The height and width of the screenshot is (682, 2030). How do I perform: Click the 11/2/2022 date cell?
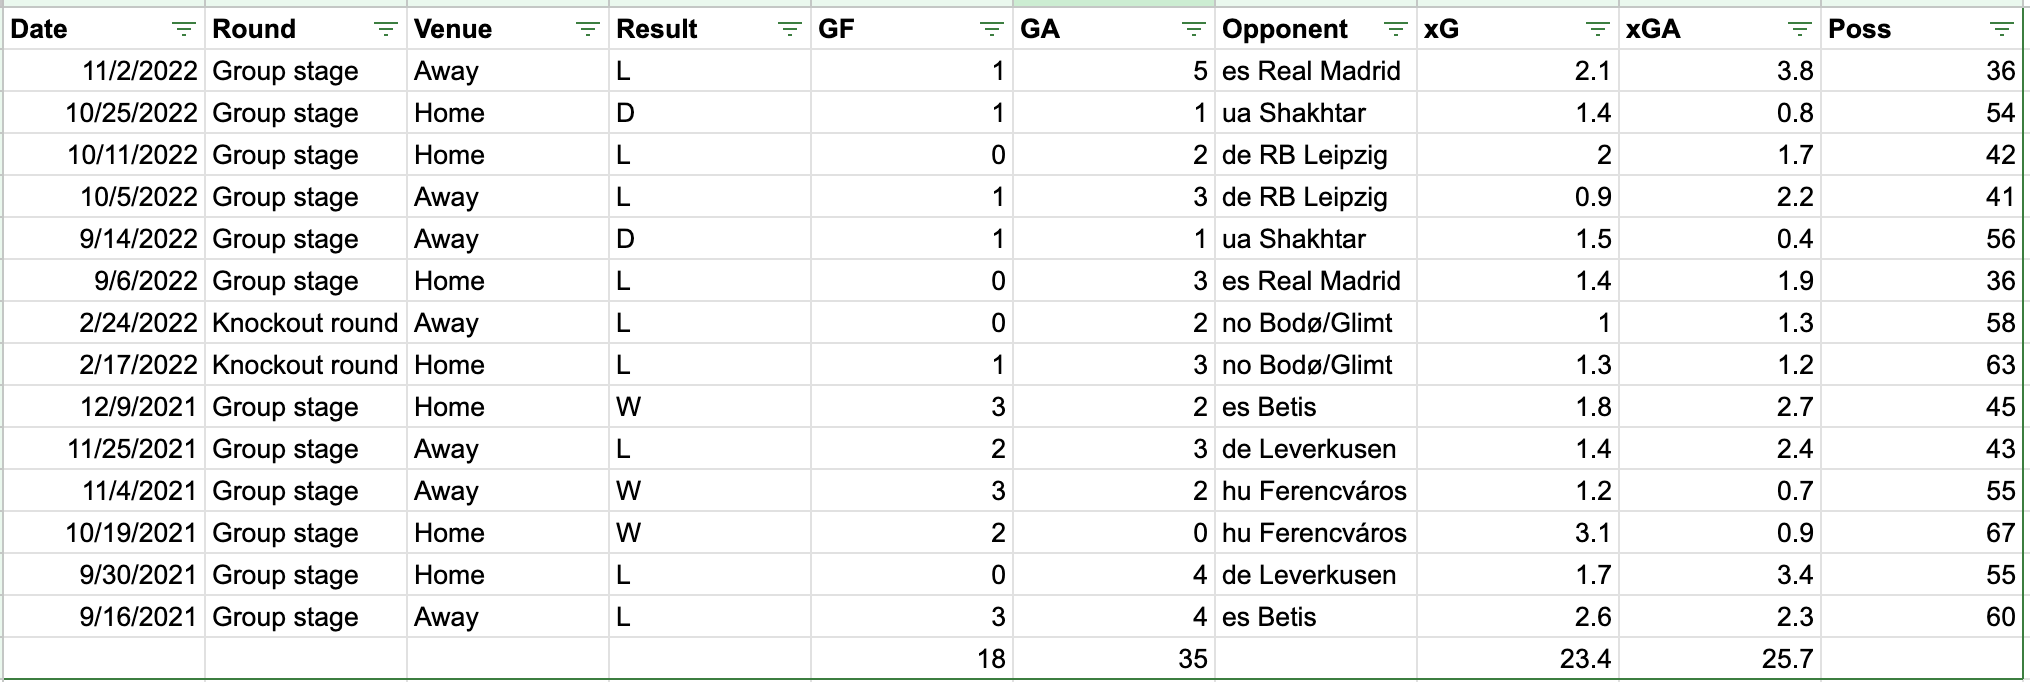point(104,71)
